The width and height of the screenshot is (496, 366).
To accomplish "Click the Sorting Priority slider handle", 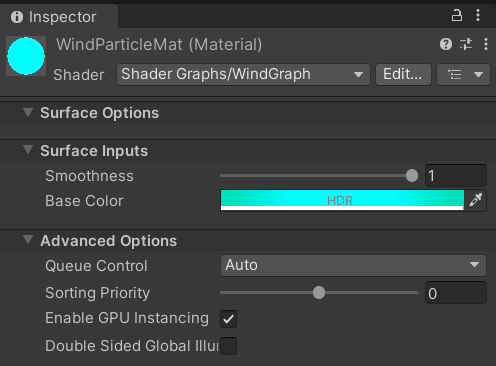I will (319, 293).
